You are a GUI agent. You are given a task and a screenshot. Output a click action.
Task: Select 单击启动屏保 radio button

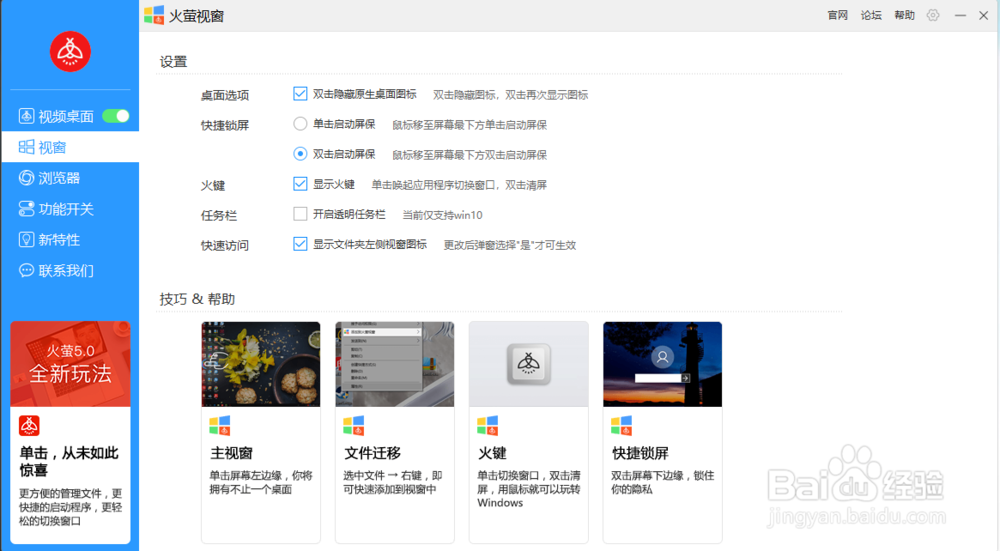point(300,124)
